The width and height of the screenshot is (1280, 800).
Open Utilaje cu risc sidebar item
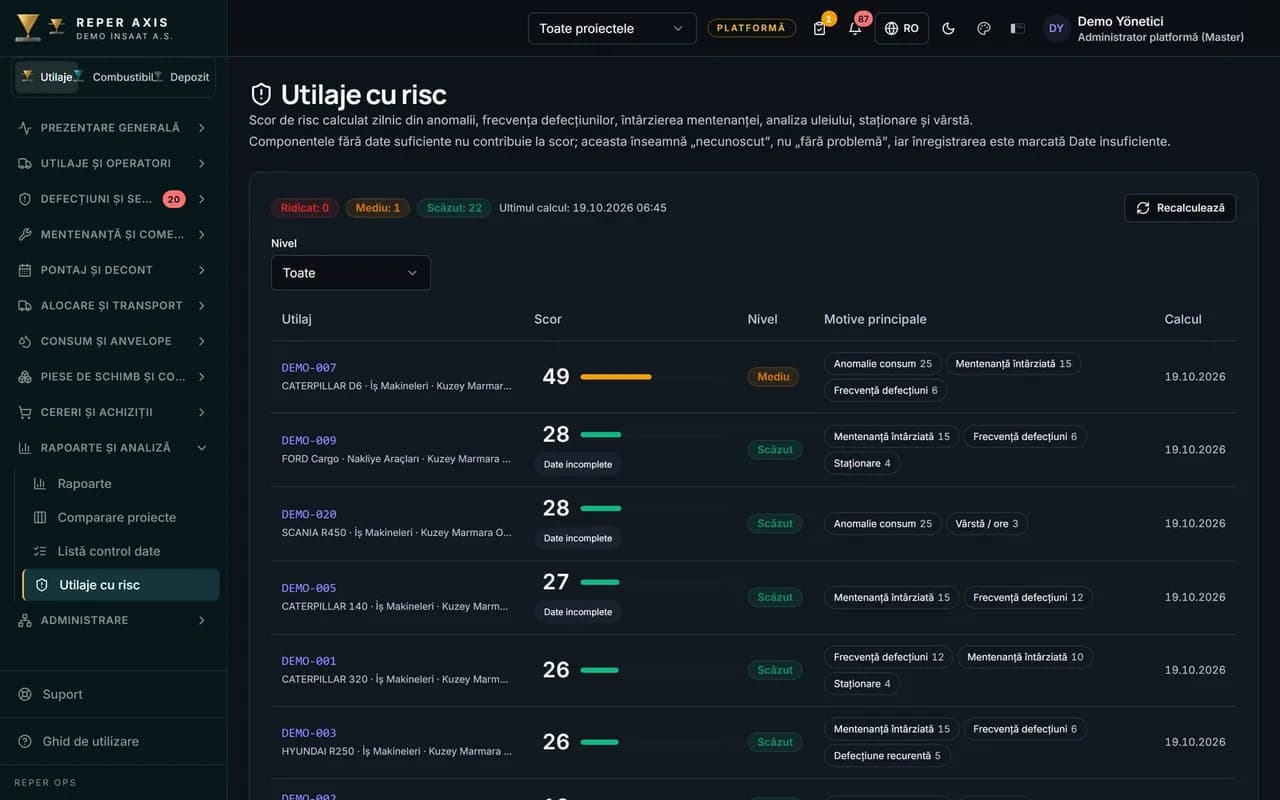click(x=121, y=585)
